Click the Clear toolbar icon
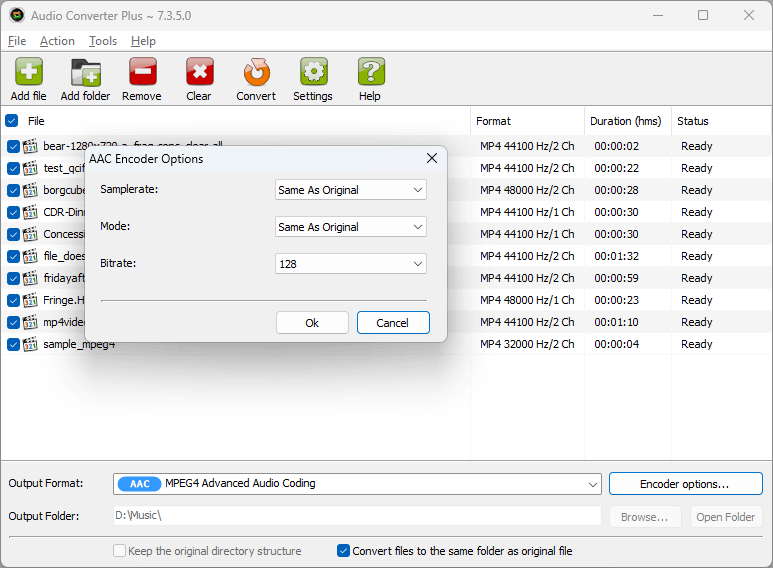This screenshot has width=773, height=568. [x=200, y=72]
